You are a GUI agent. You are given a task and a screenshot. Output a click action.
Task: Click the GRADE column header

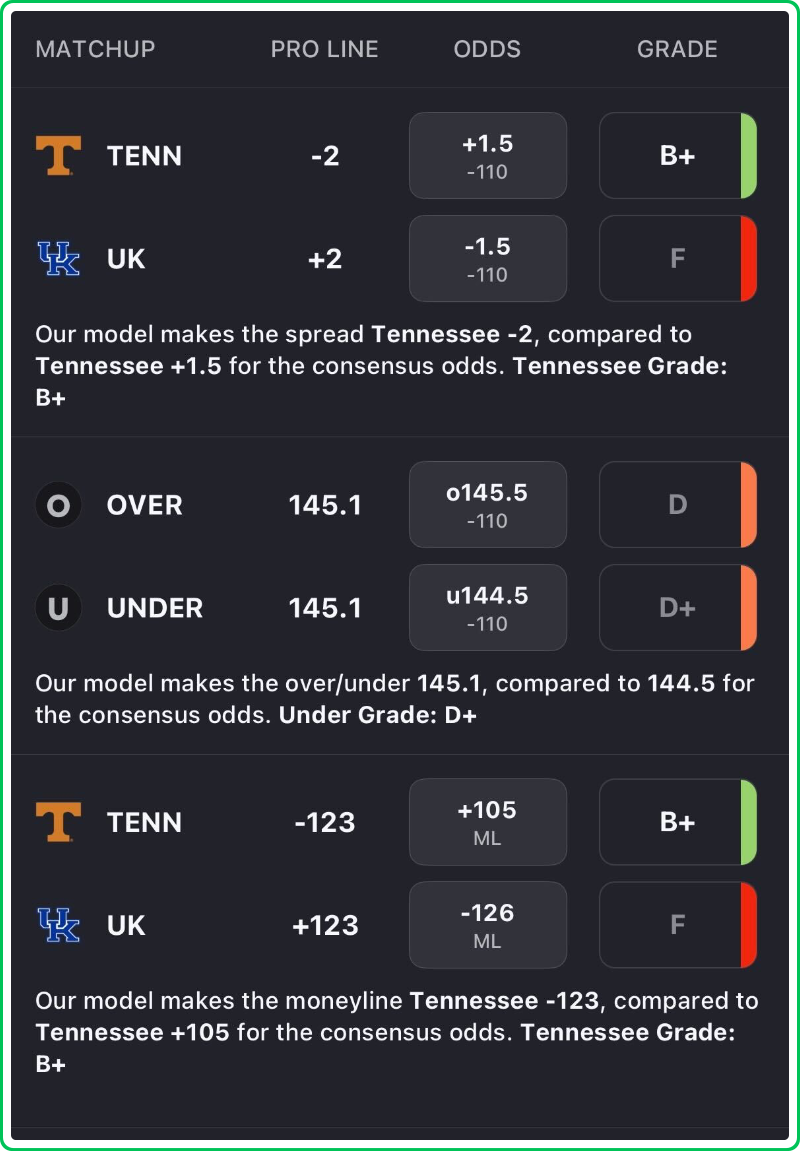[677, 49]
